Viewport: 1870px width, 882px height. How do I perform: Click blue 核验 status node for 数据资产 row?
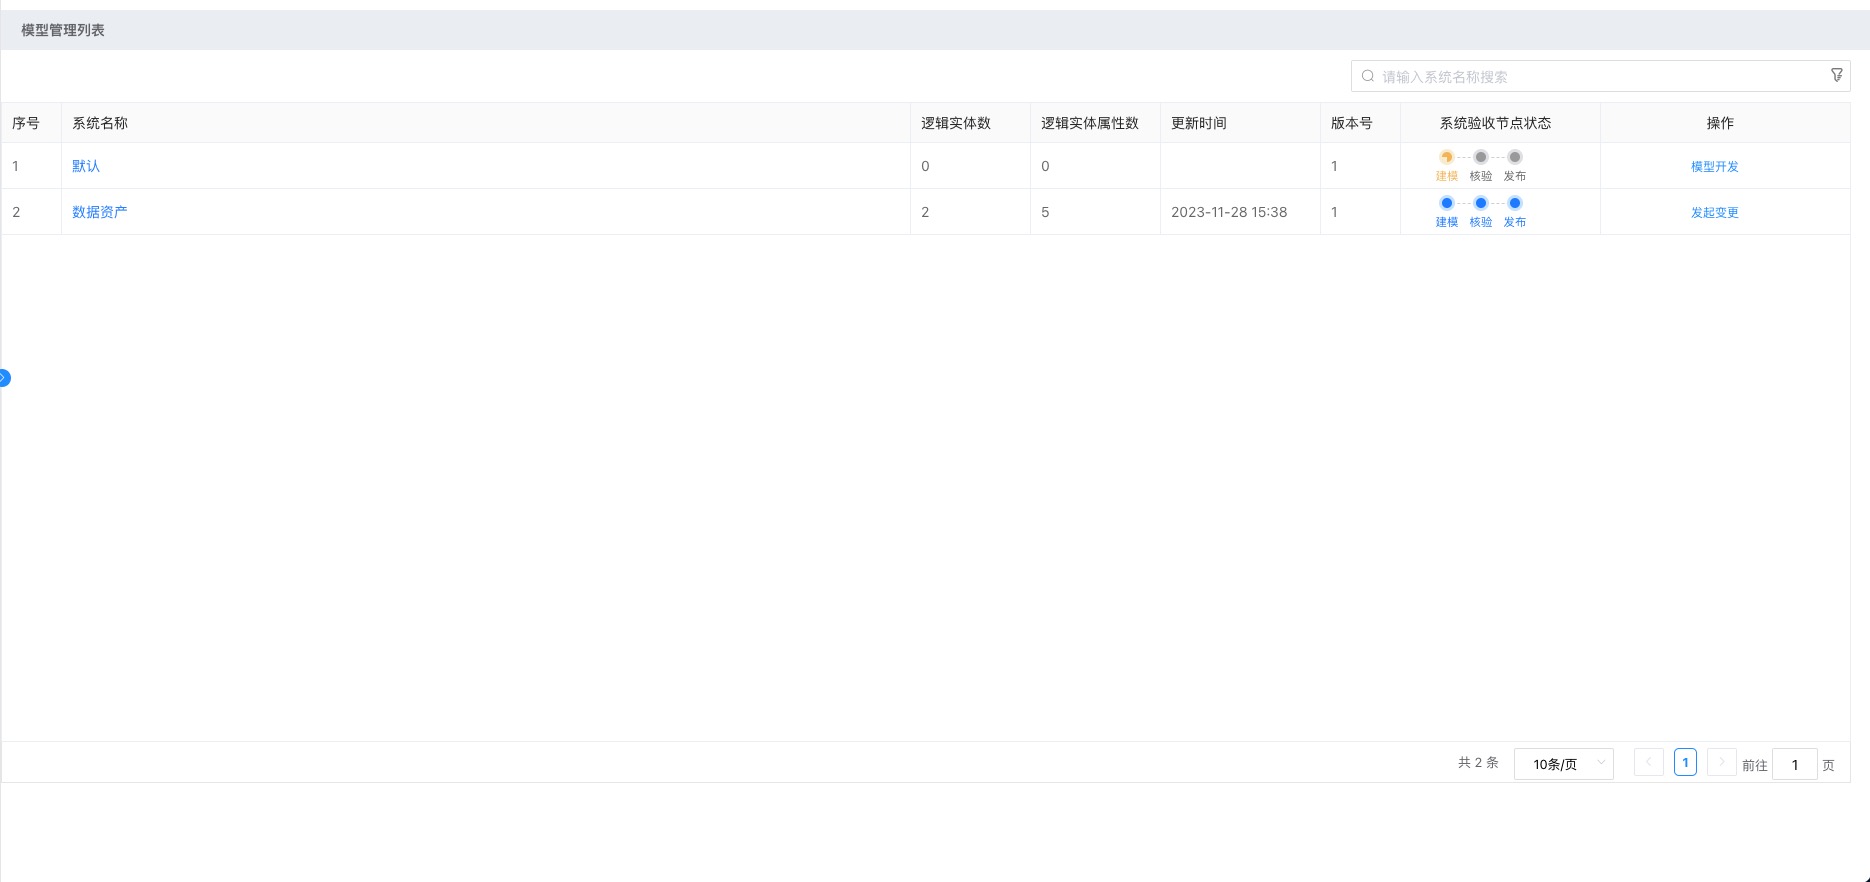1481,203
